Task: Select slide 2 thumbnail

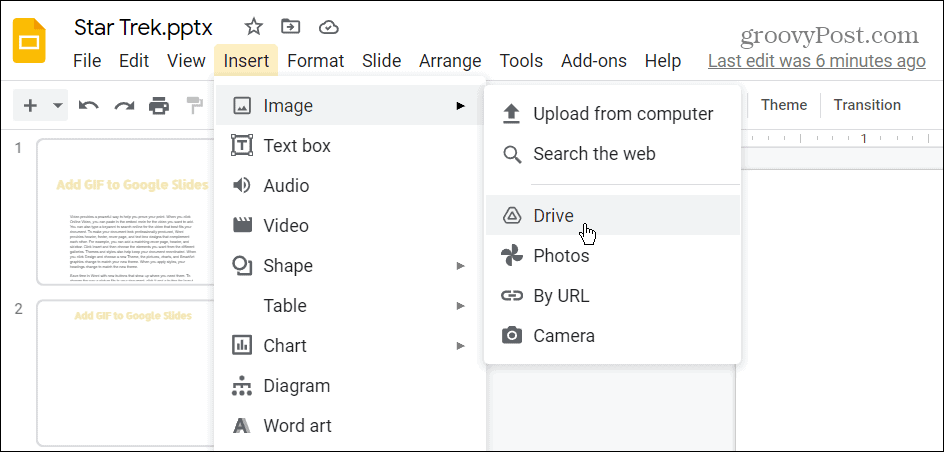Action: click(126, 373)
